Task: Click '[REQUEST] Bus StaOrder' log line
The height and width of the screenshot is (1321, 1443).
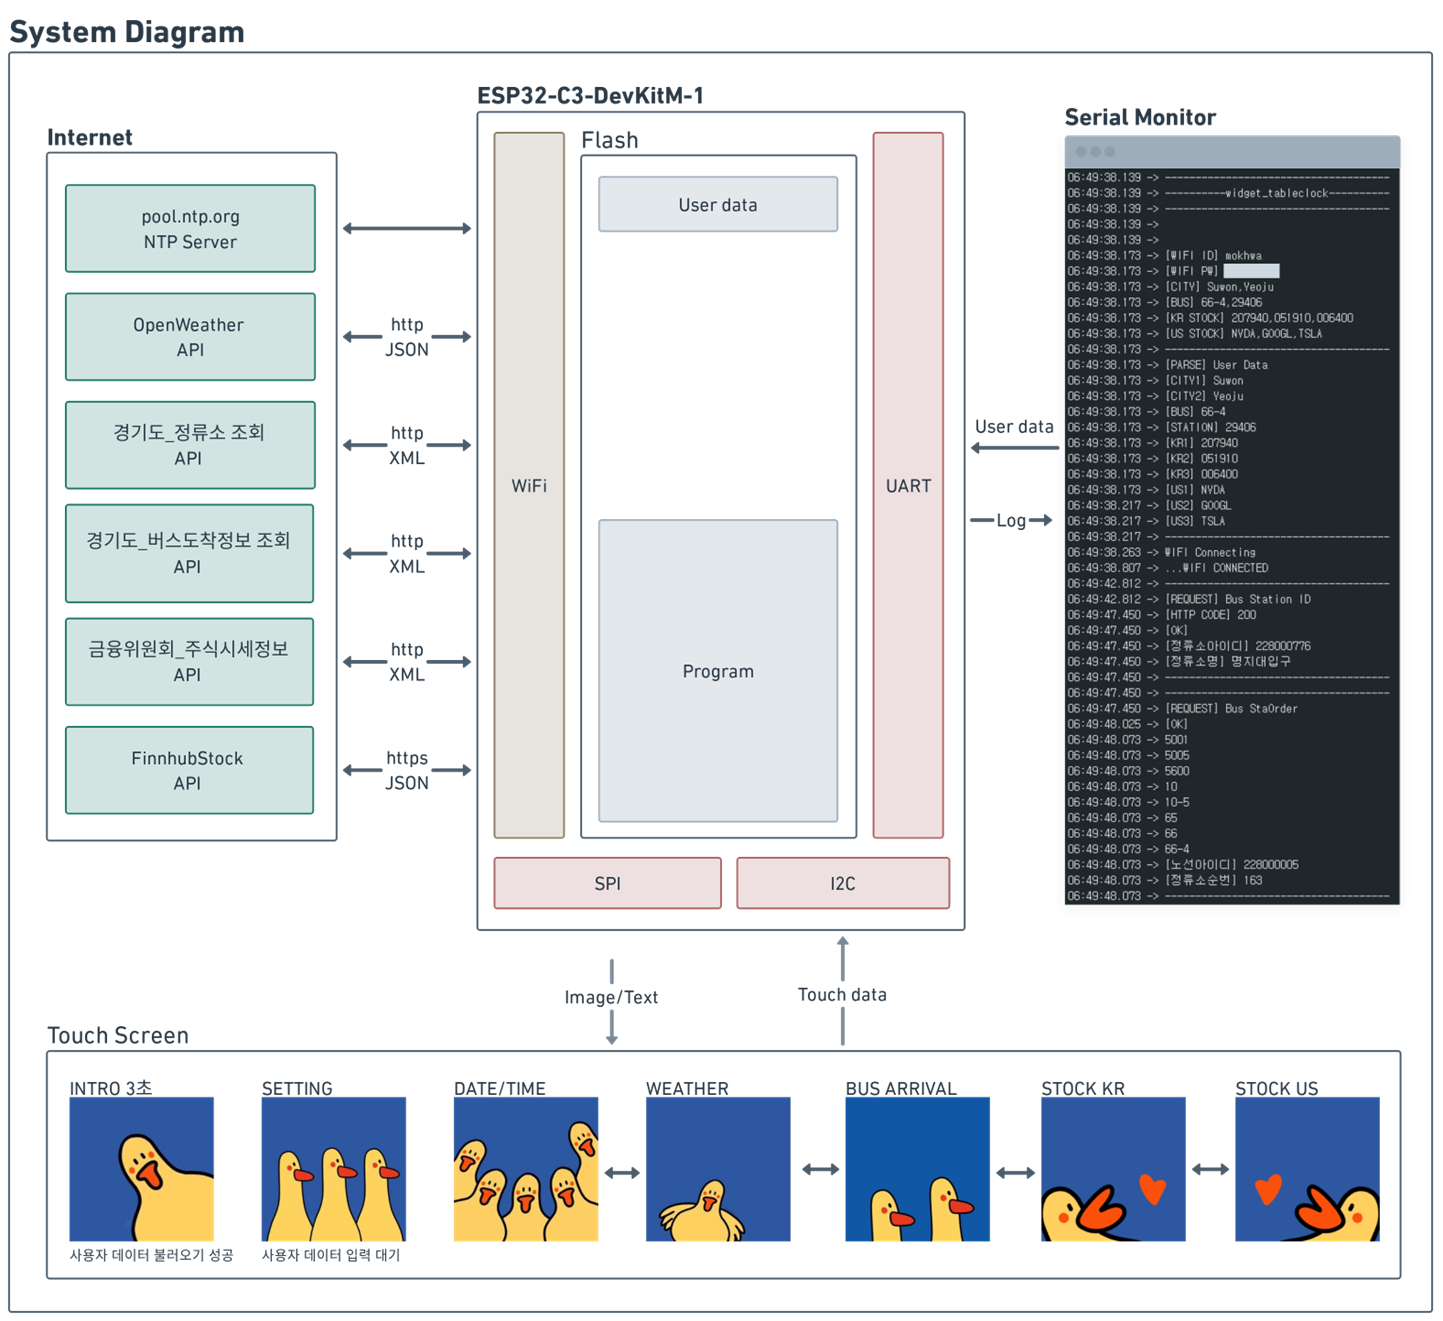Action: click(x=1183, y=708)
